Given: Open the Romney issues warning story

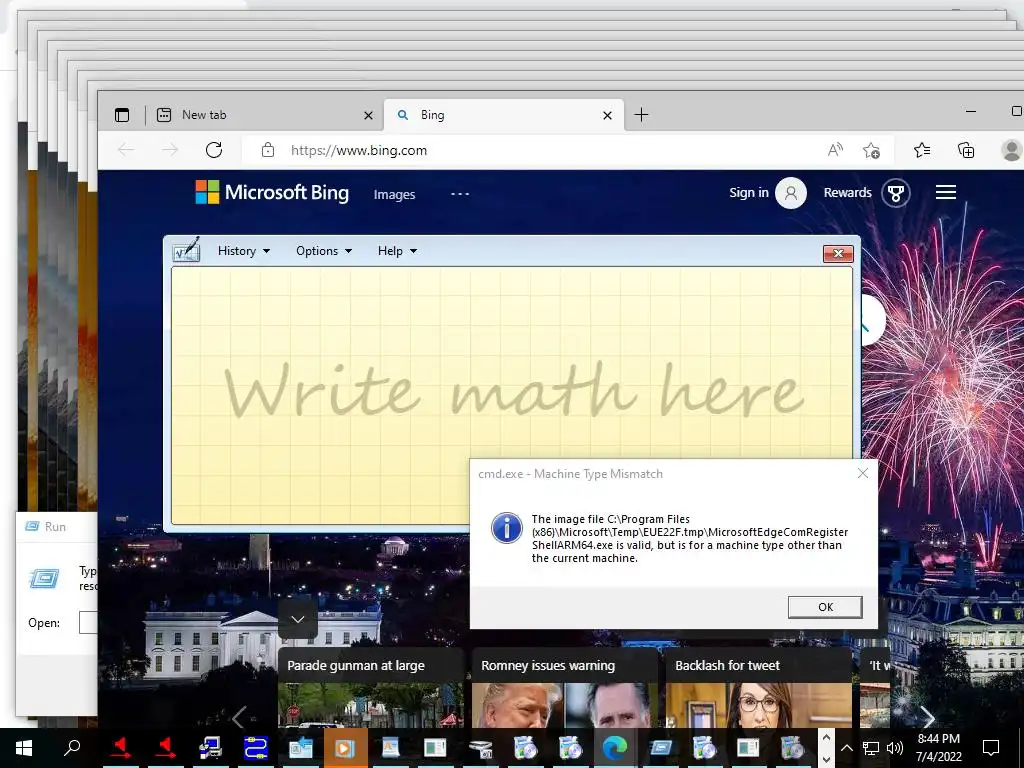Looking at the screenshot, I should pyautogui.click(x=564, y=688).
